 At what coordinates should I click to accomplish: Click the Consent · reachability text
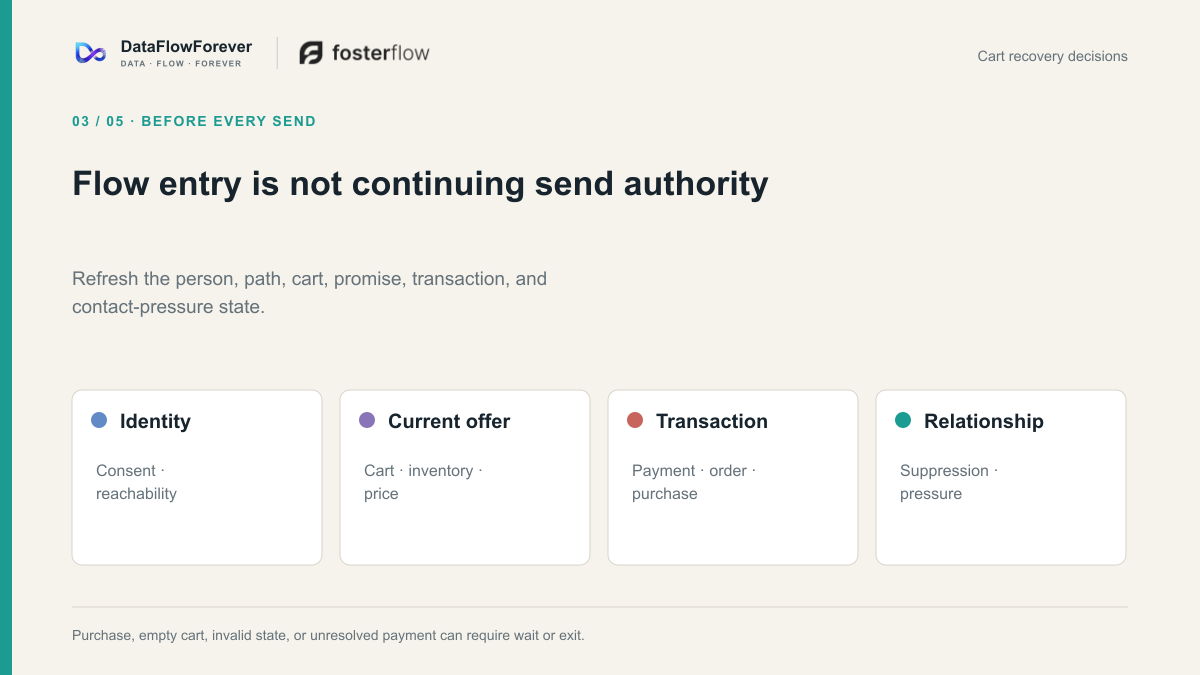tap(136, 482)
